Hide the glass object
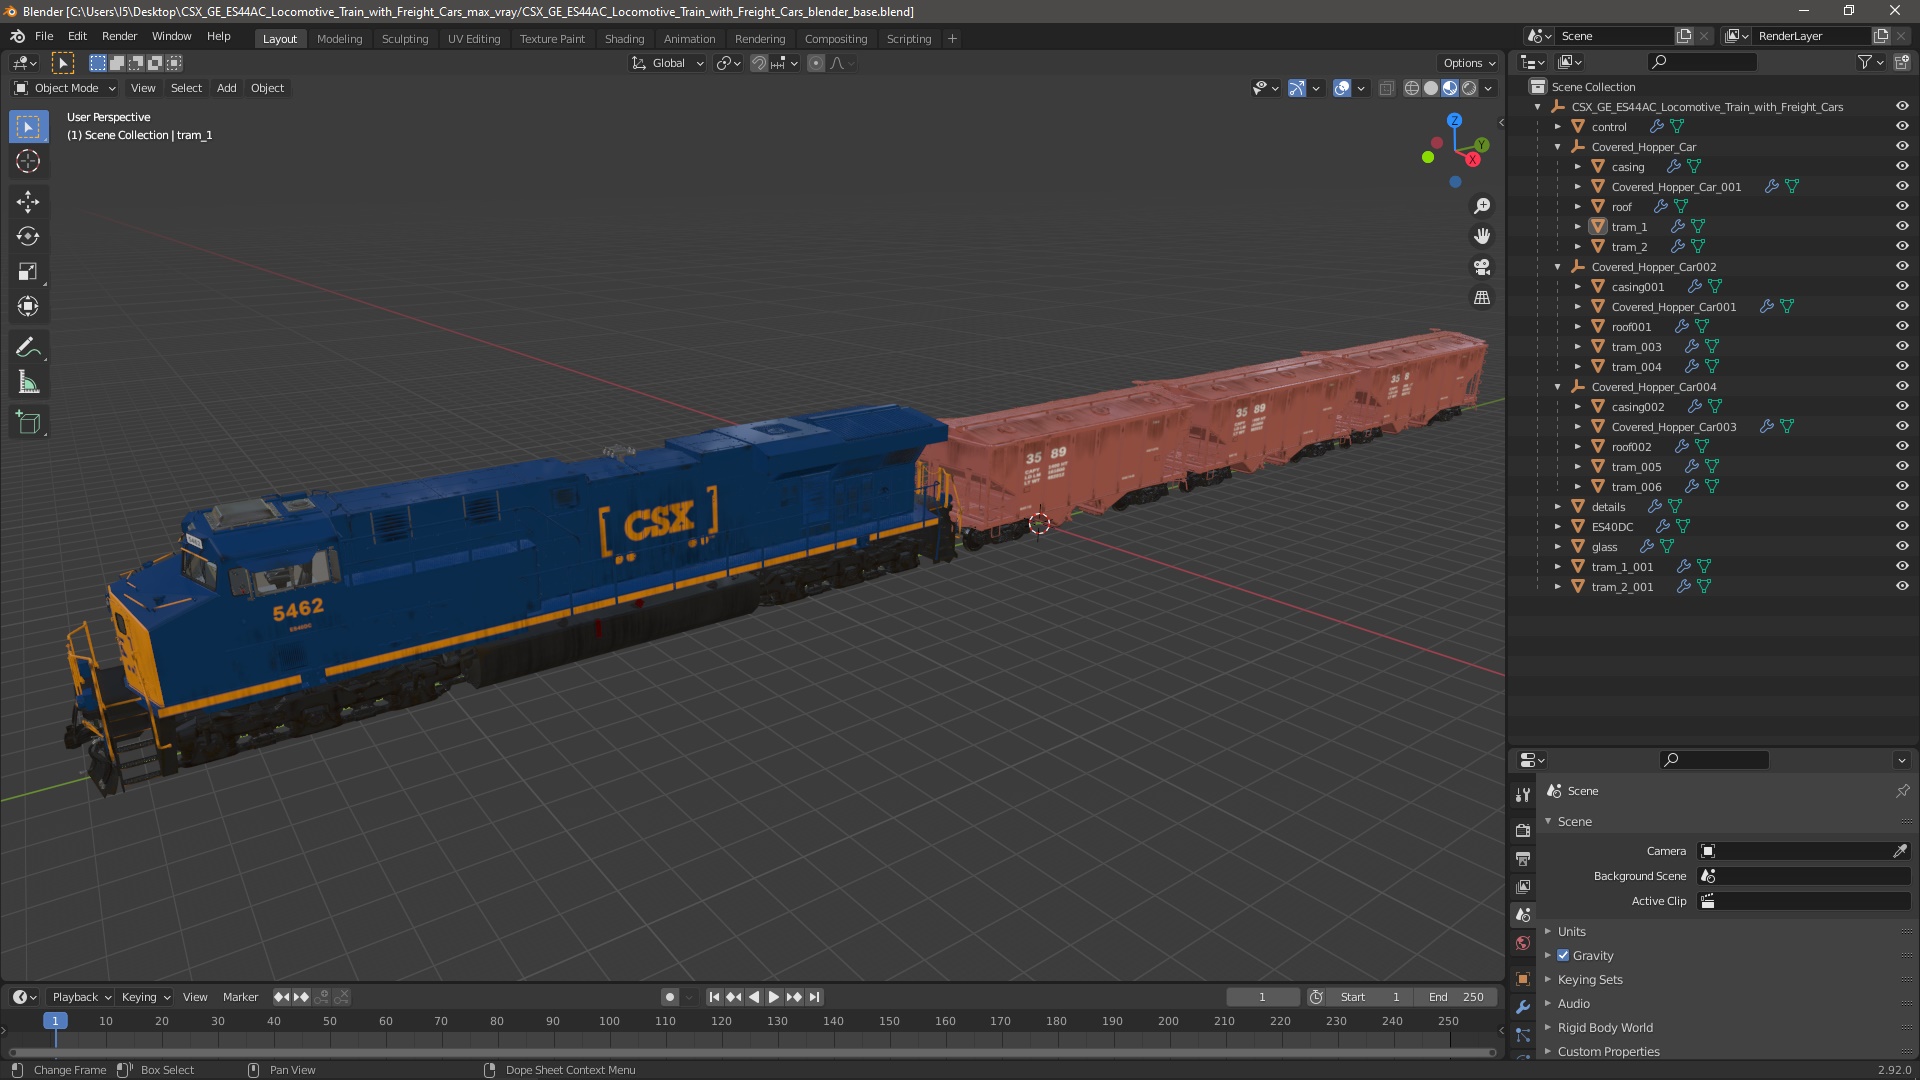 [x=1902, y=546]
